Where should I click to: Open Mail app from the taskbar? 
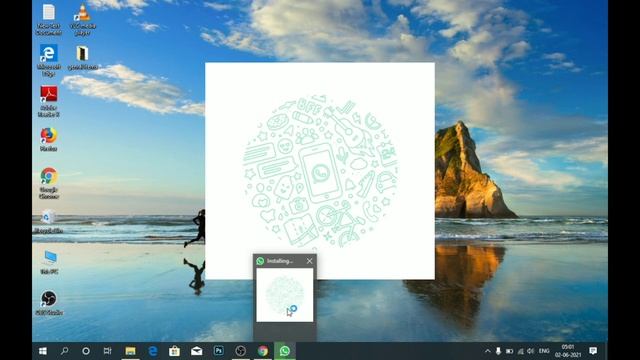[x=197, y=351]
